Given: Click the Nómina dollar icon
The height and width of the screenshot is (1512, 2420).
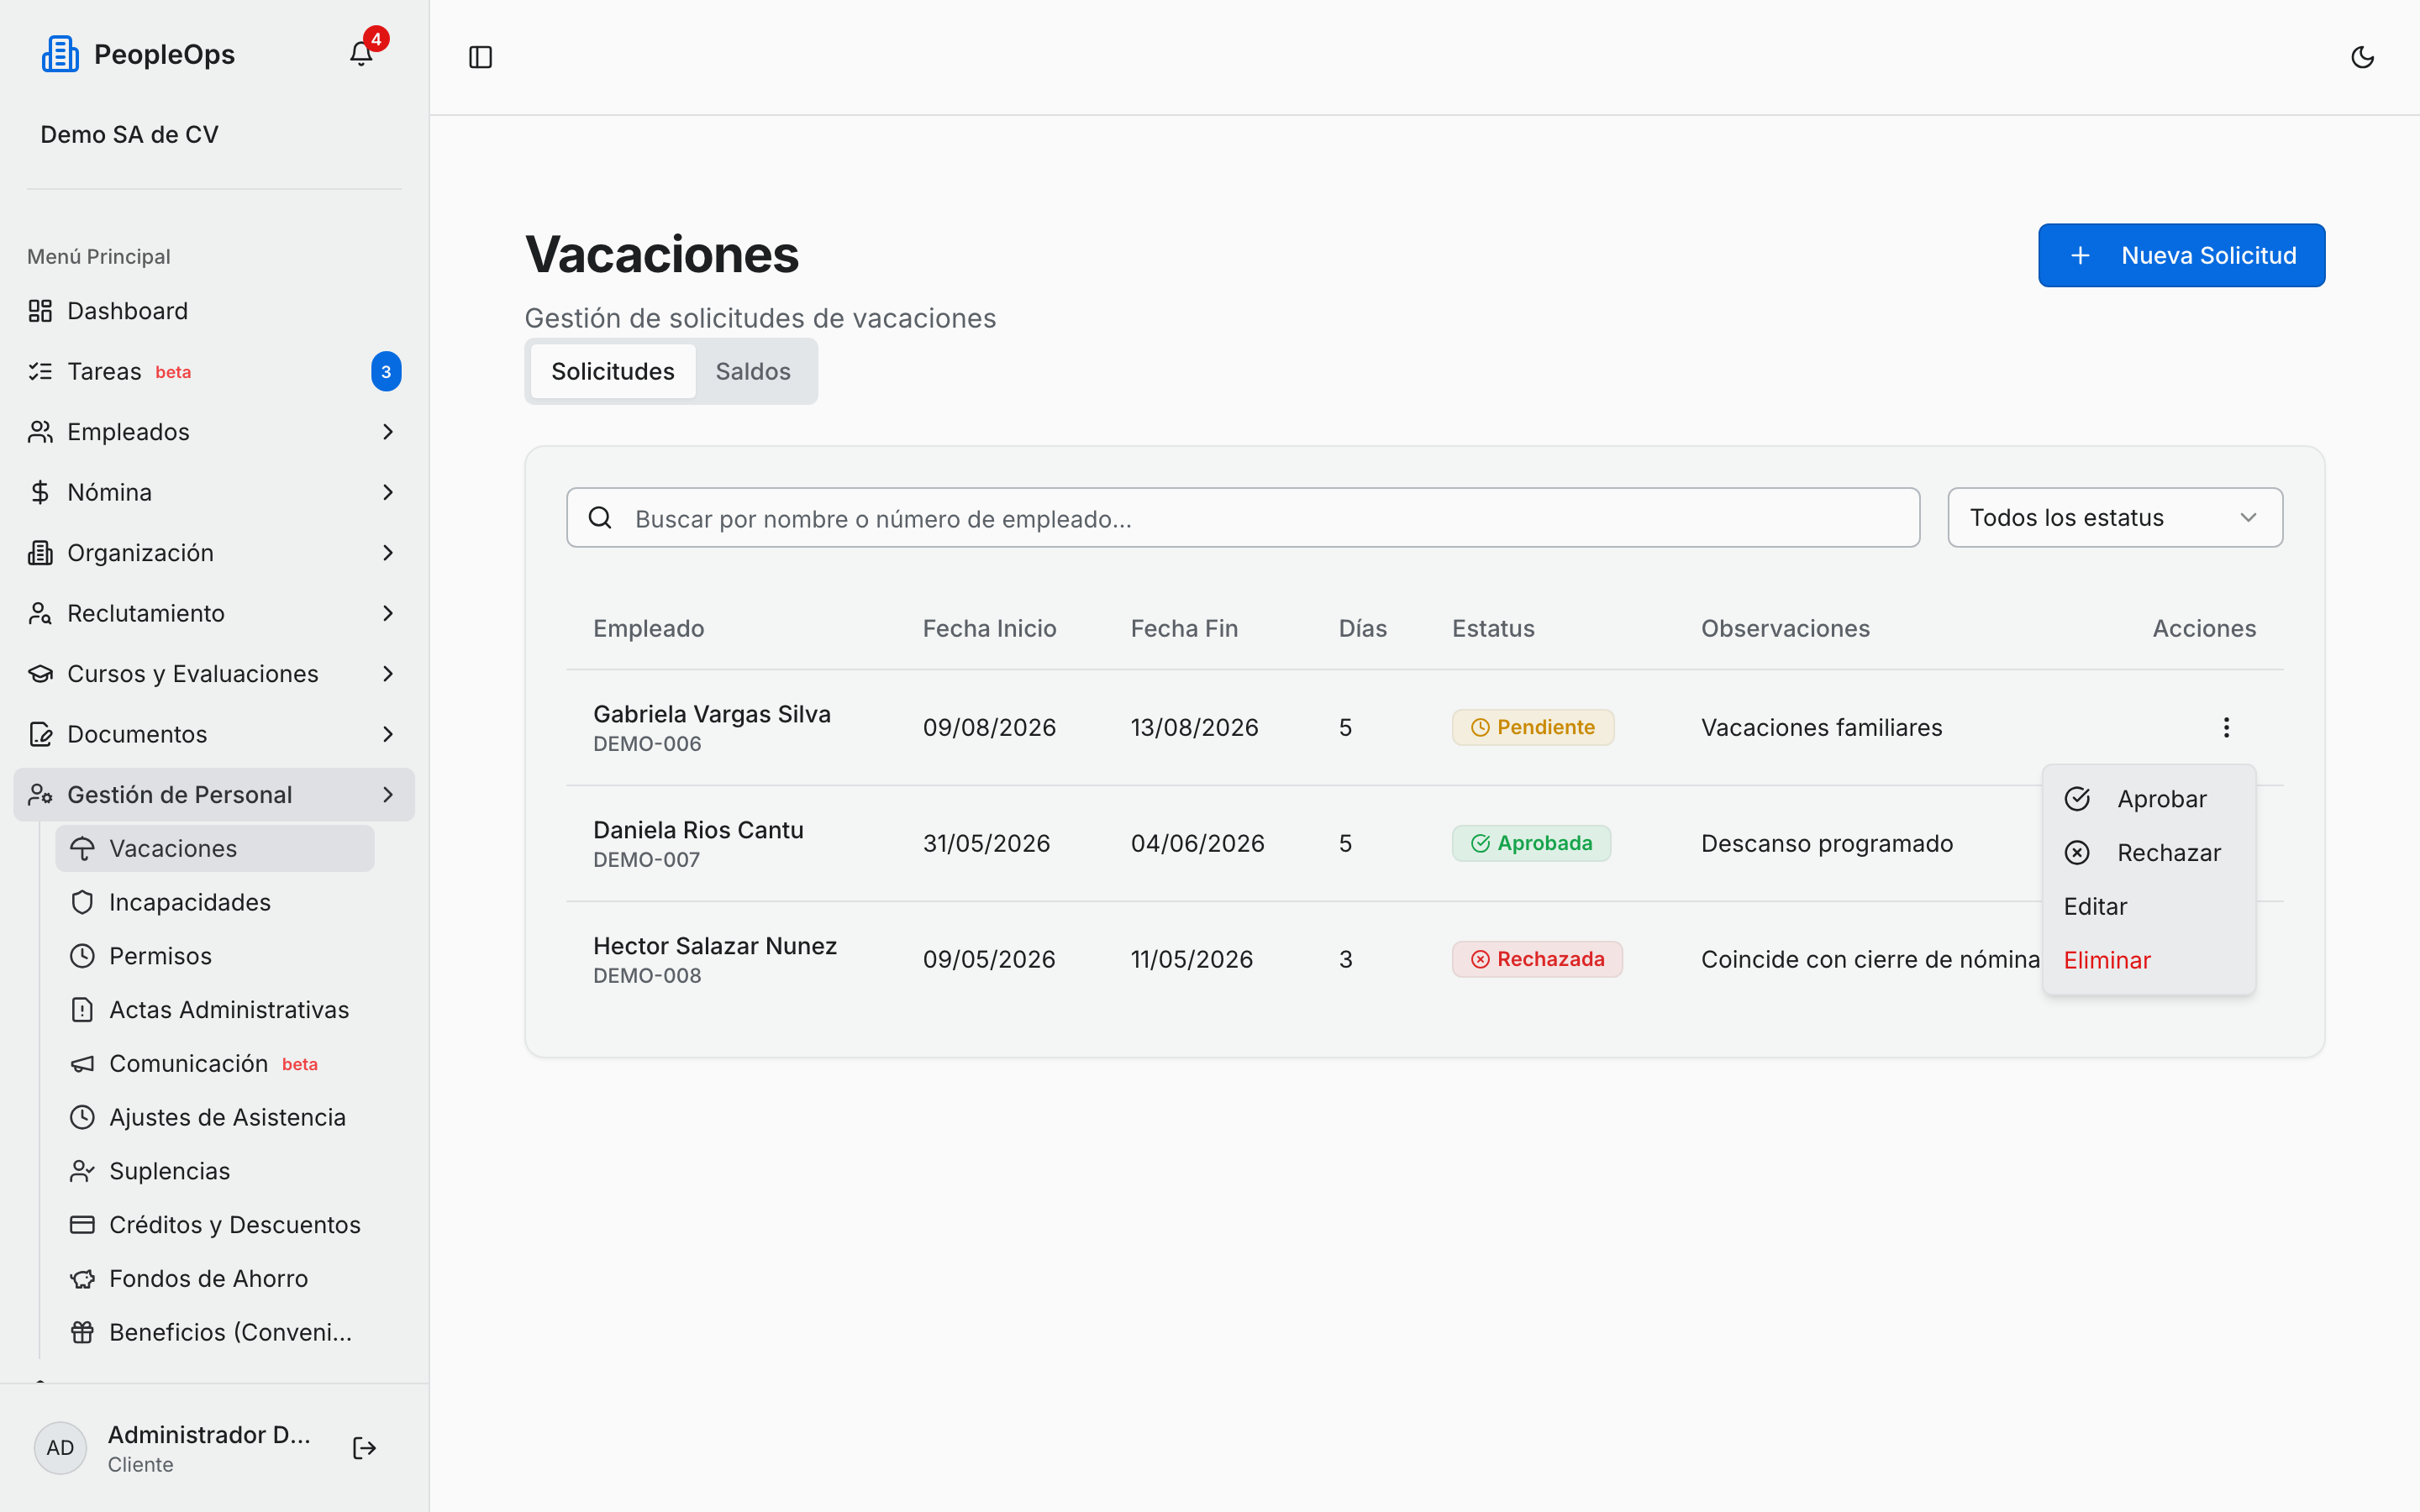Looking at the screenshot, I should pyautogui.click(x=40, y=492).
